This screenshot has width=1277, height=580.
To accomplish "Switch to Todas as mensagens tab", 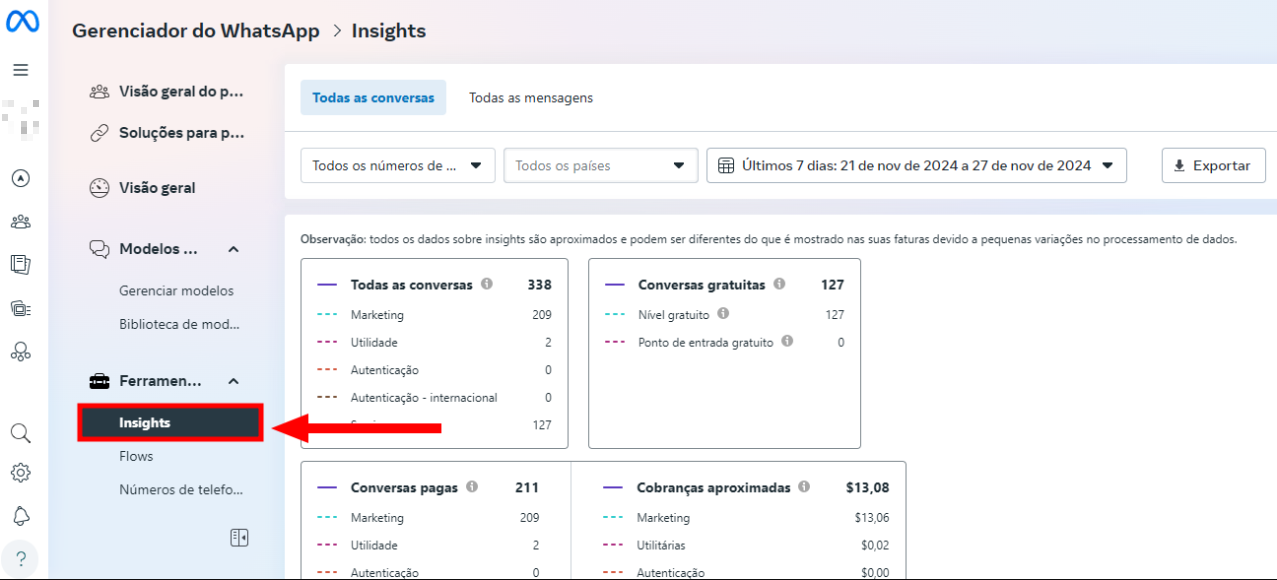I will pos(531,98).
